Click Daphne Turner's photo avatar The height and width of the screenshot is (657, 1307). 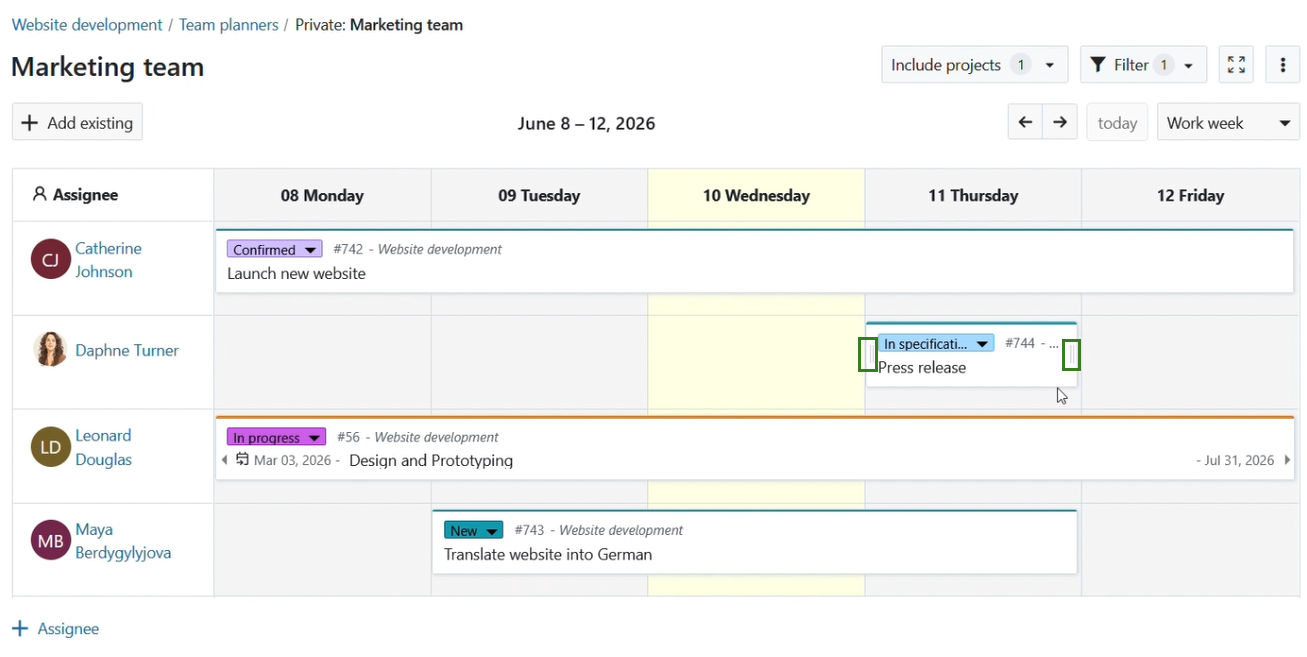(x=50, y=350)
